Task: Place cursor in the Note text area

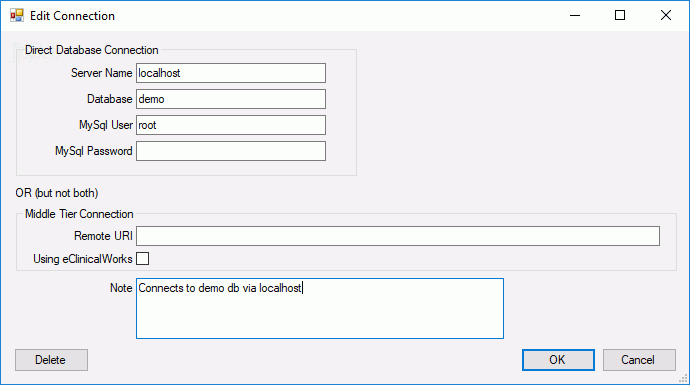Action: click(x=320, y=308)
